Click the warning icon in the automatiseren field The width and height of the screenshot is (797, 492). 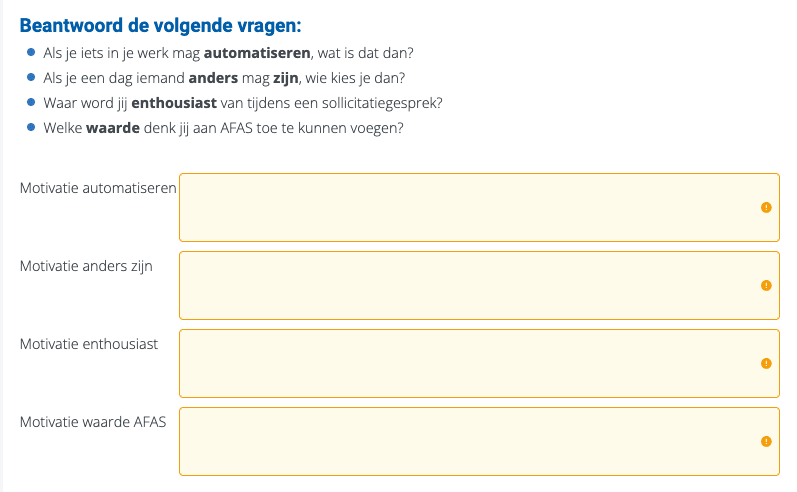click(x=766, y=207)
